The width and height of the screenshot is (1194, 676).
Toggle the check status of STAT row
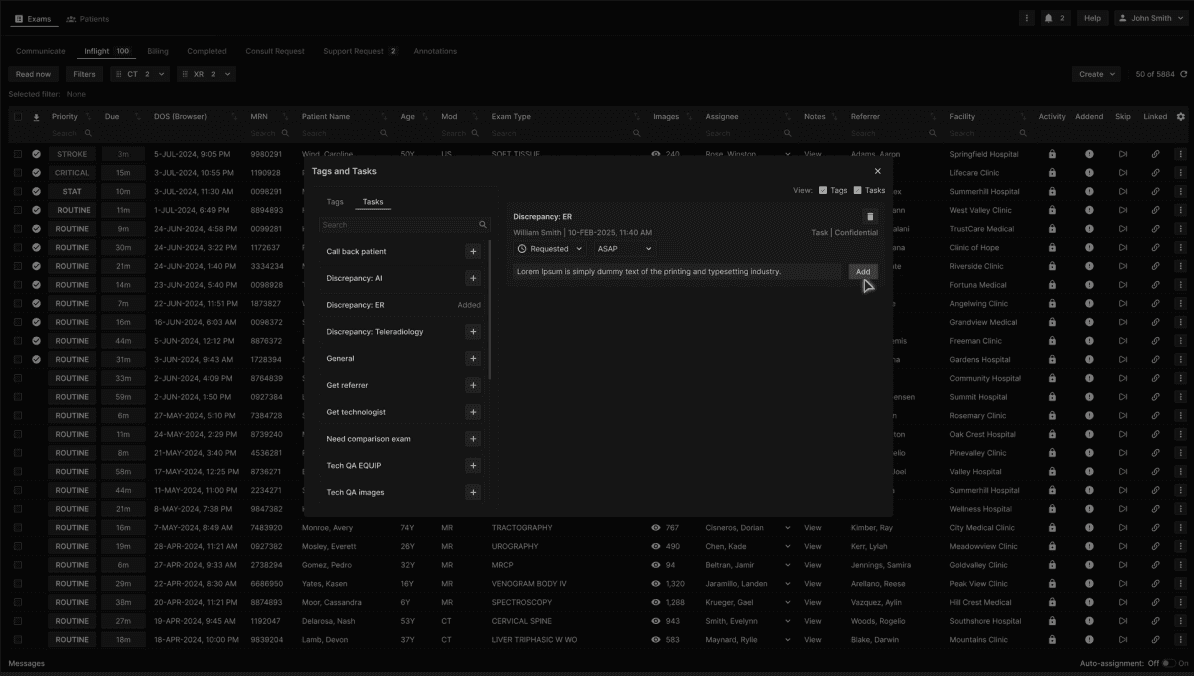(x=36, y=192)
